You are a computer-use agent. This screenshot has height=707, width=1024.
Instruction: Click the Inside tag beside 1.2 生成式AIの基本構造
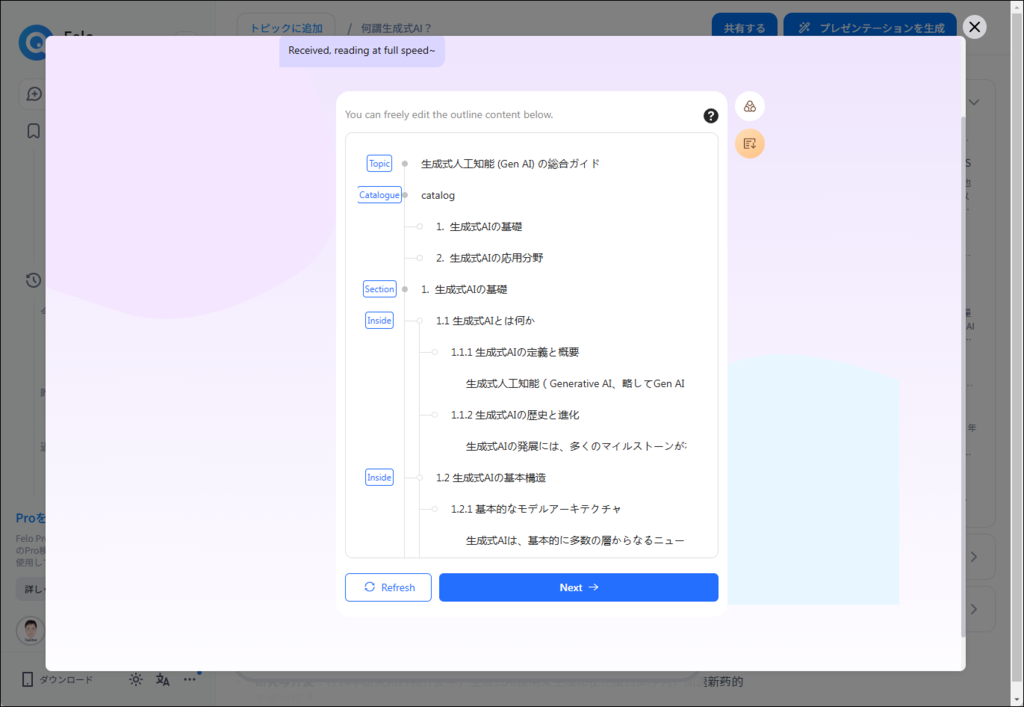(379, 477)
